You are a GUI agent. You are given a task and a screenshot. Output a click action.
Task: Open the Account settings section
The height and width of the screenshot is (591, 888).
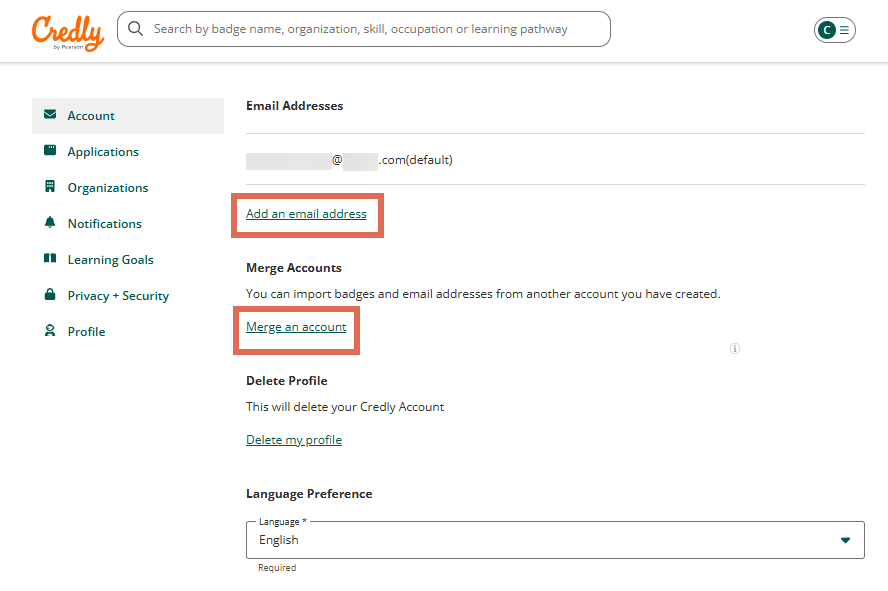(x=128, y=115)
